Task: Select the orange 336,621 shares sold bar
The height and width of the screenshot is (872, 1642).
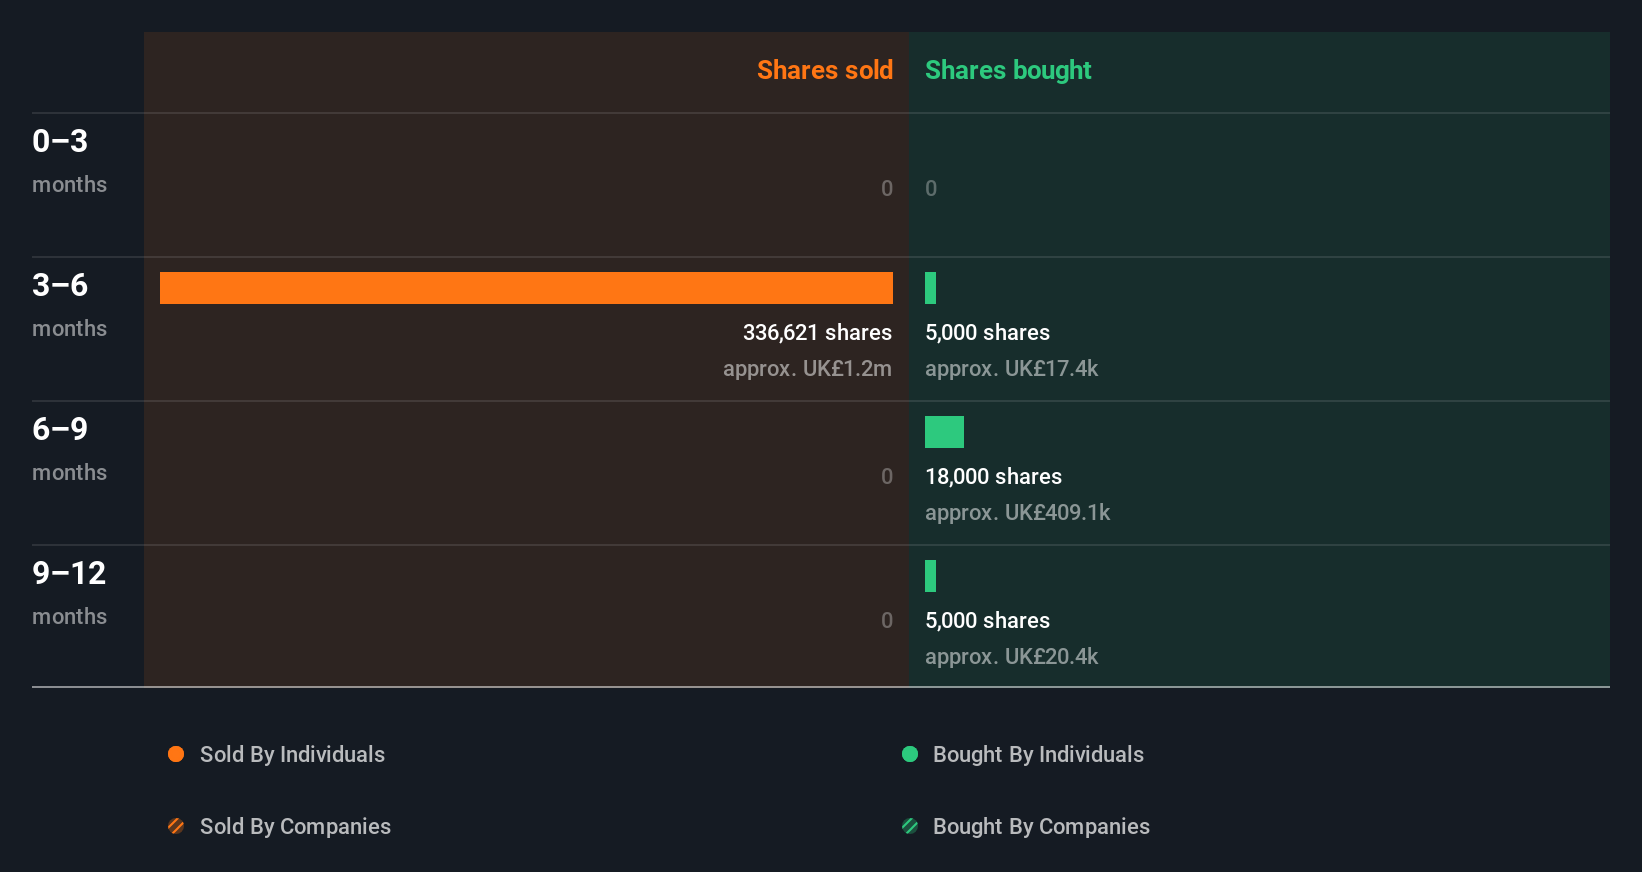Action: [526, 288]
